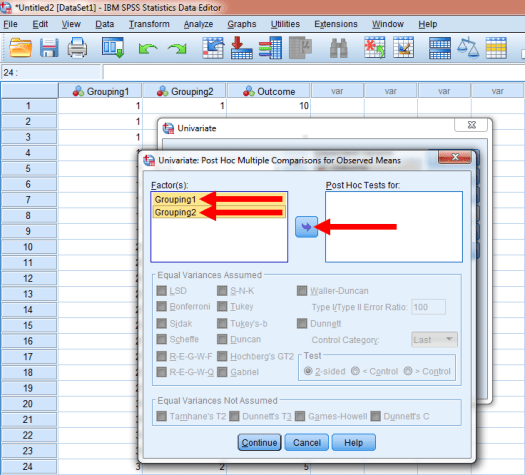The height and width of the screenshot is (475, 525).
Task: Open Find with binoculars icon
Action: coord(339,48)
